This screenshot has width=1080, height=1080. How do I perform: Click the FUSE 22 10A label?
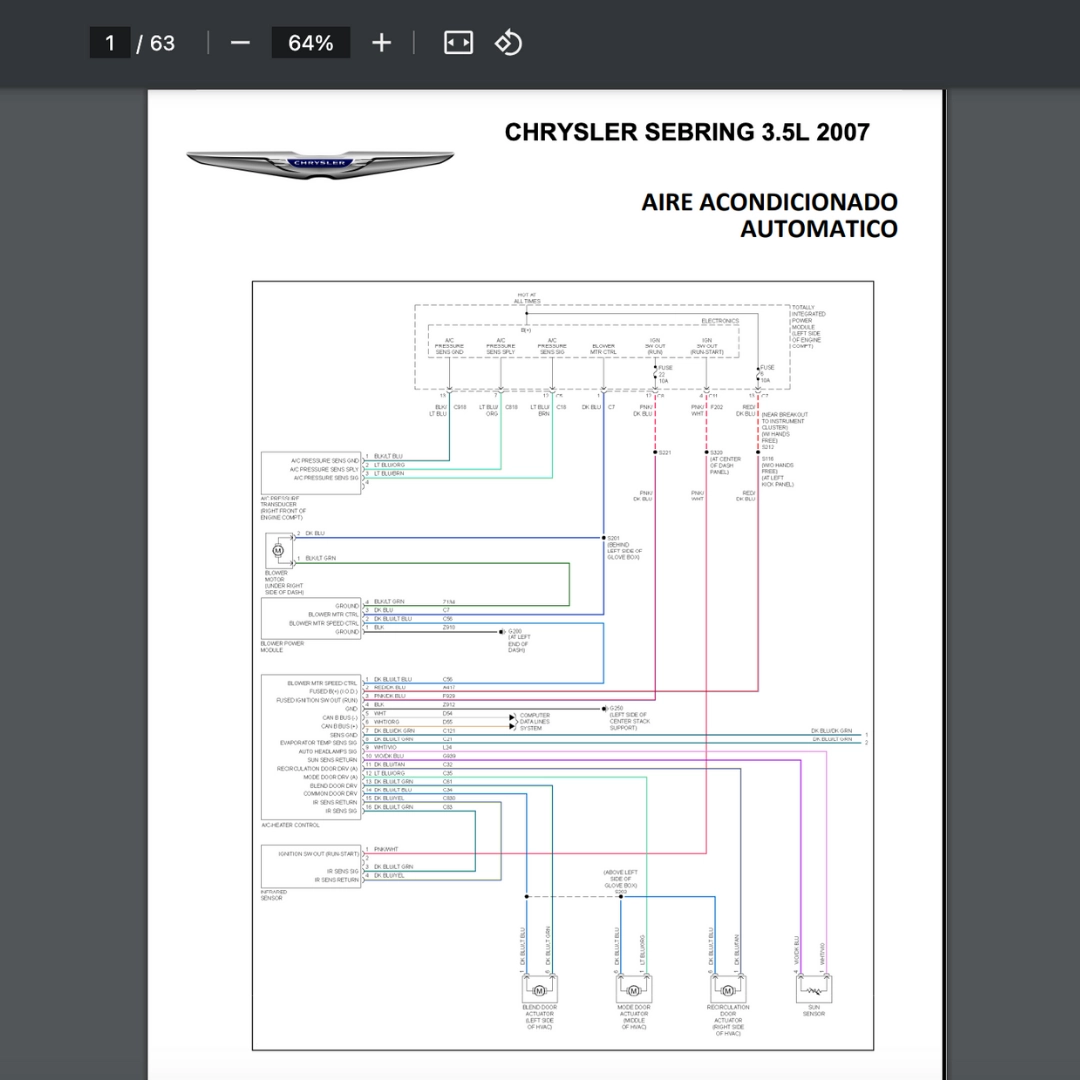(x=665, y=374)
